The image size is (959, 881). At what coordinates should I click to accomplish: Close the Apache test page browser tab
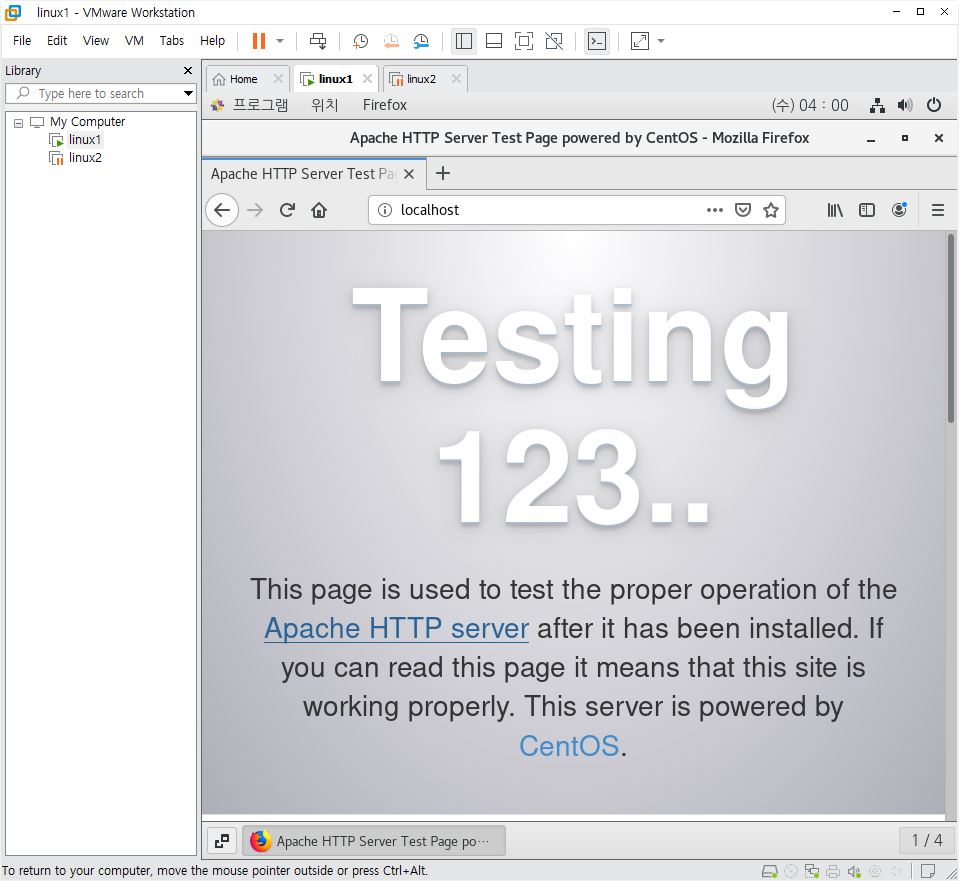click(409, 174)
